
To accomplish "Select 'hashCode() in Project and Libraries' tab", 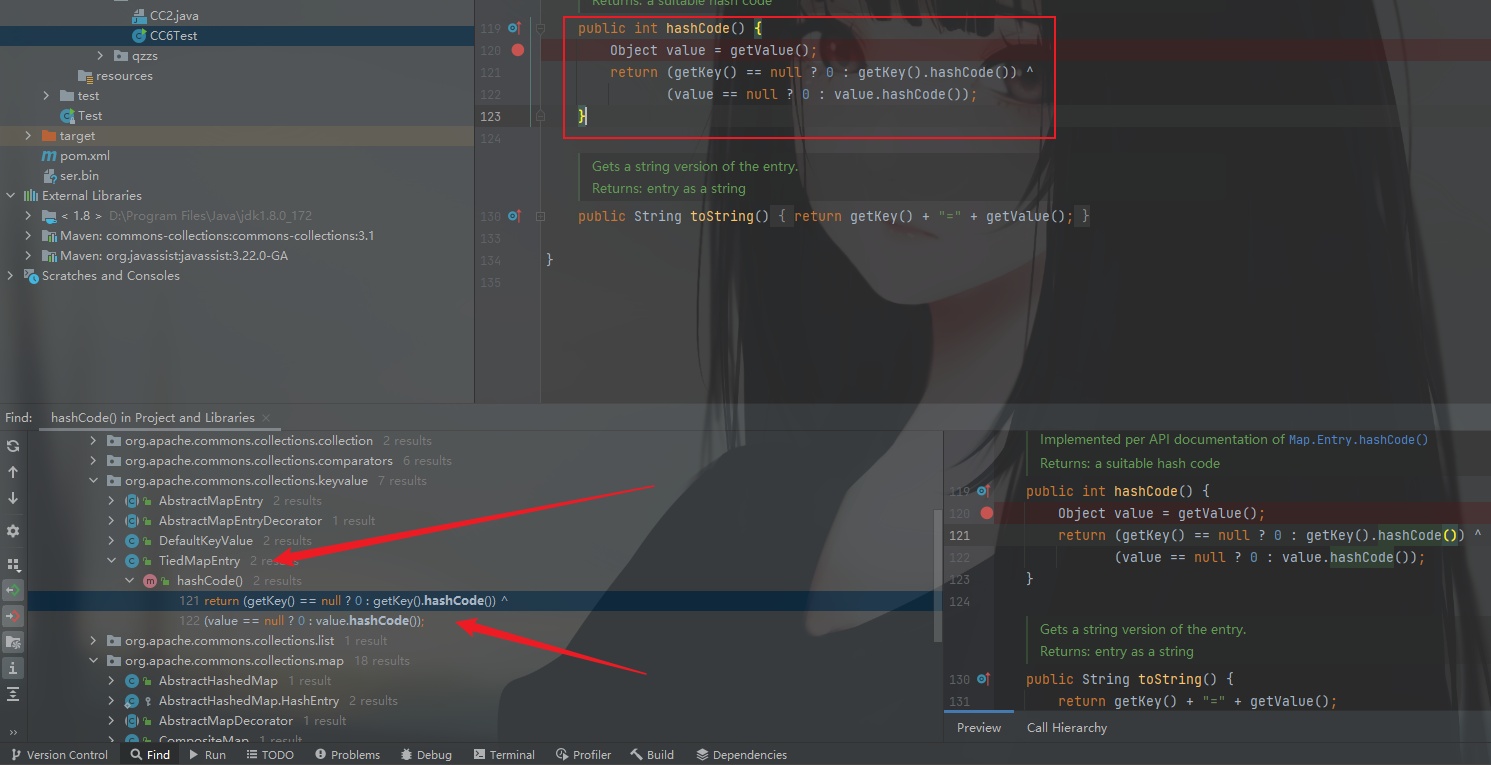I will click(152, 418).
